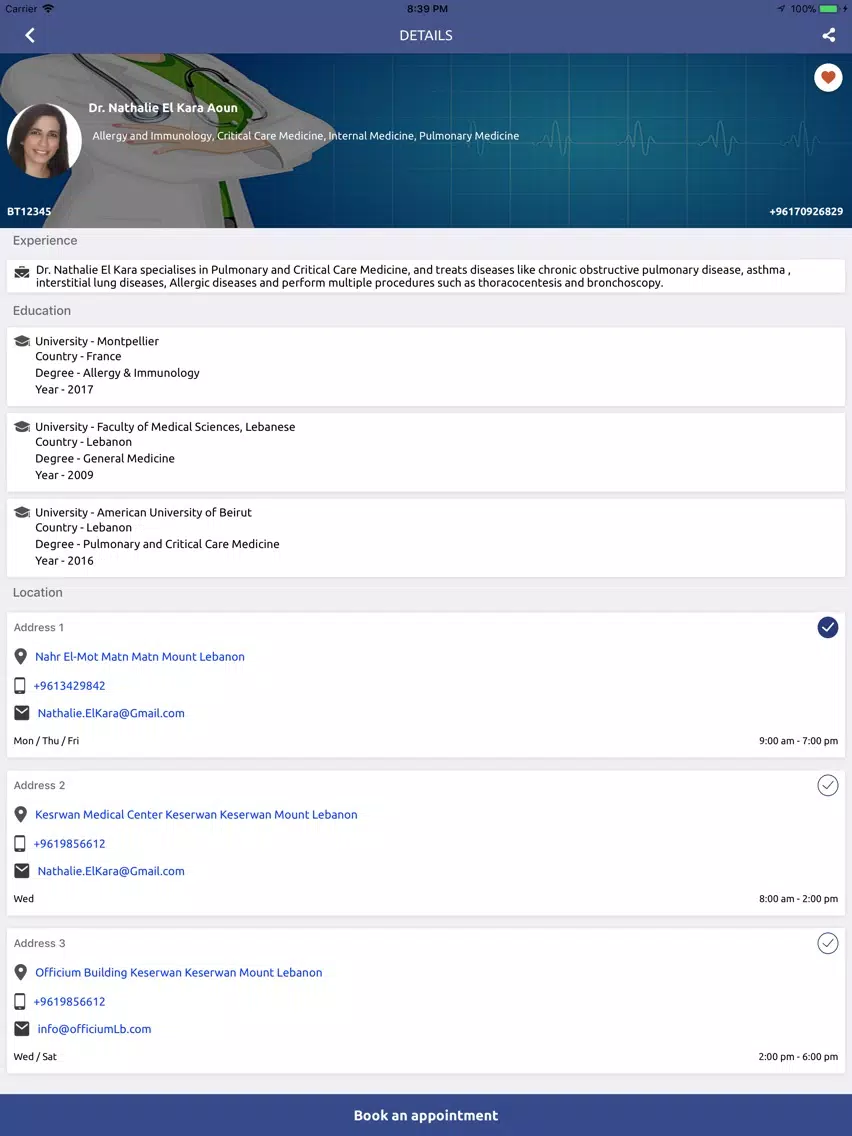Tap the Wed / Sat schedule
This screenshot has width=852, height=1136.
pos(35,1056)
